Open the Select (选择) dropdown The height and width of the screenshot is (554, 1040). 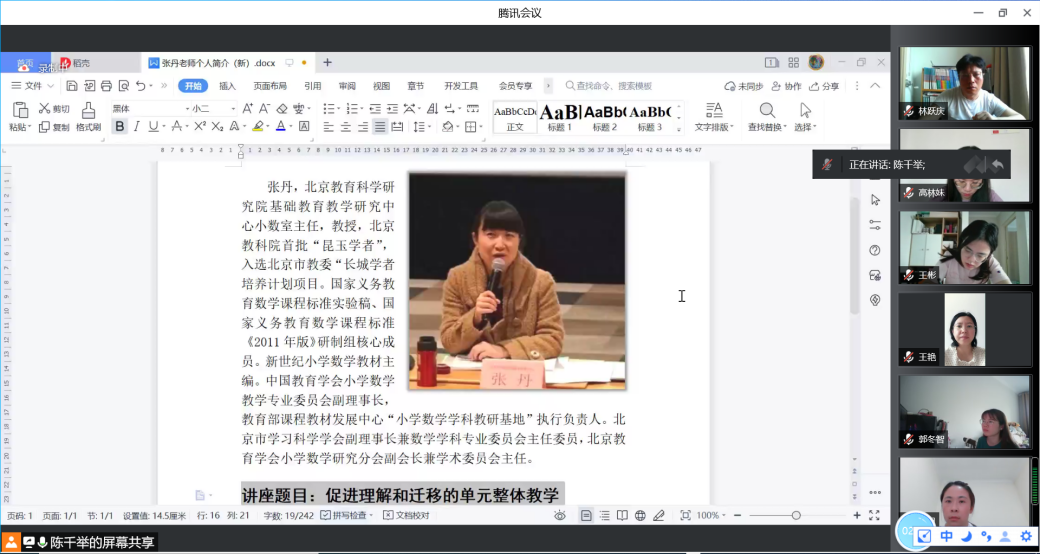point(805,127)
